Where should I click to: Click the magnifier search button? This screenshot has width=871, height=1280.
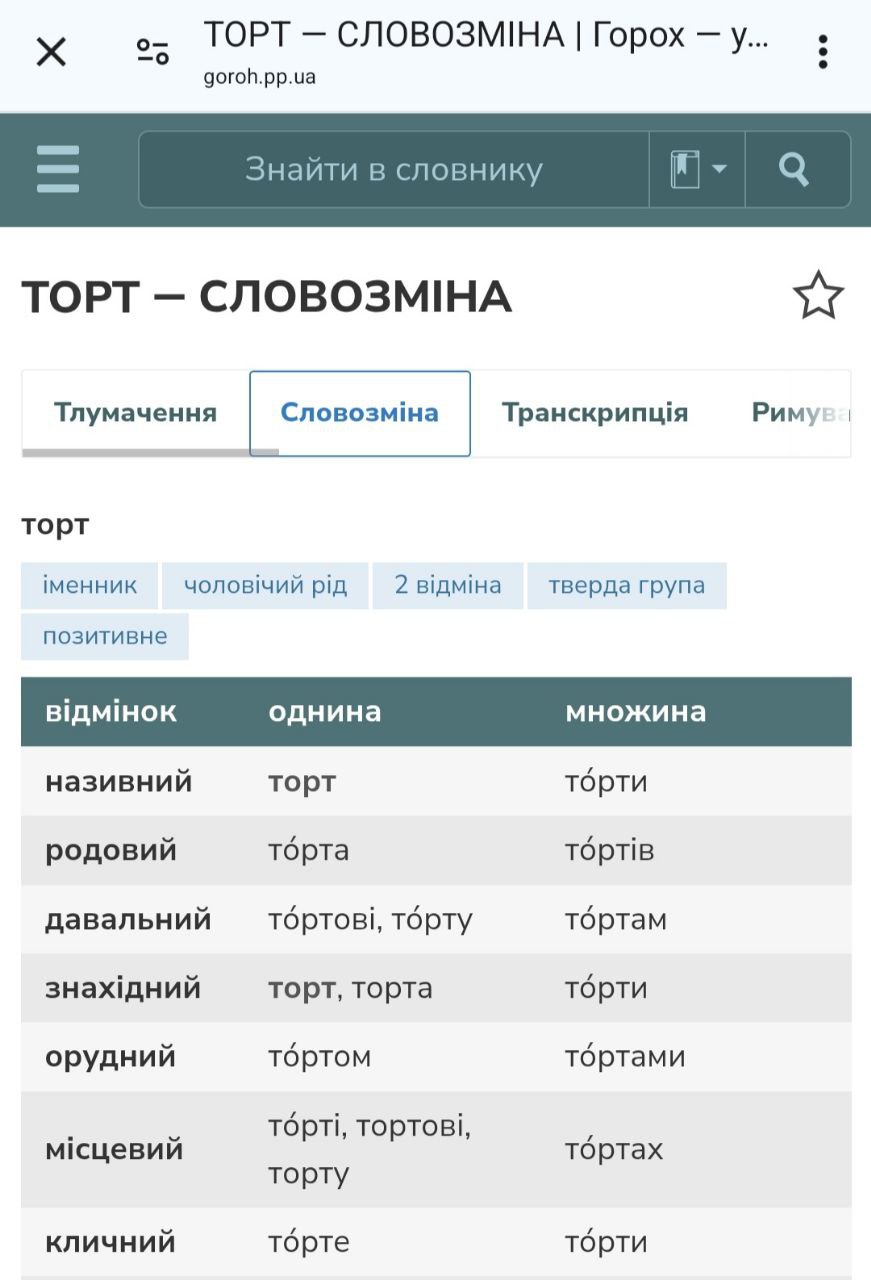point(796,169)
